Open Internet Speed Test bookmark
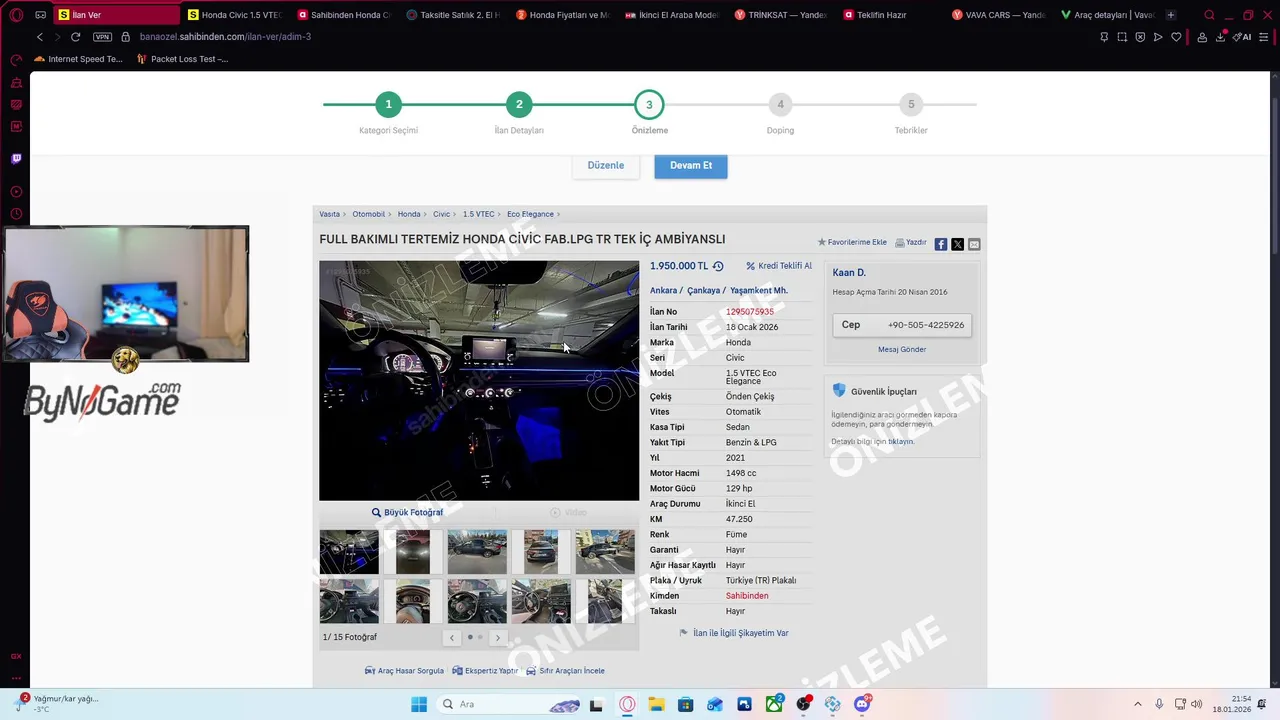Screen dimensions: 1280x720 (79, 59)
